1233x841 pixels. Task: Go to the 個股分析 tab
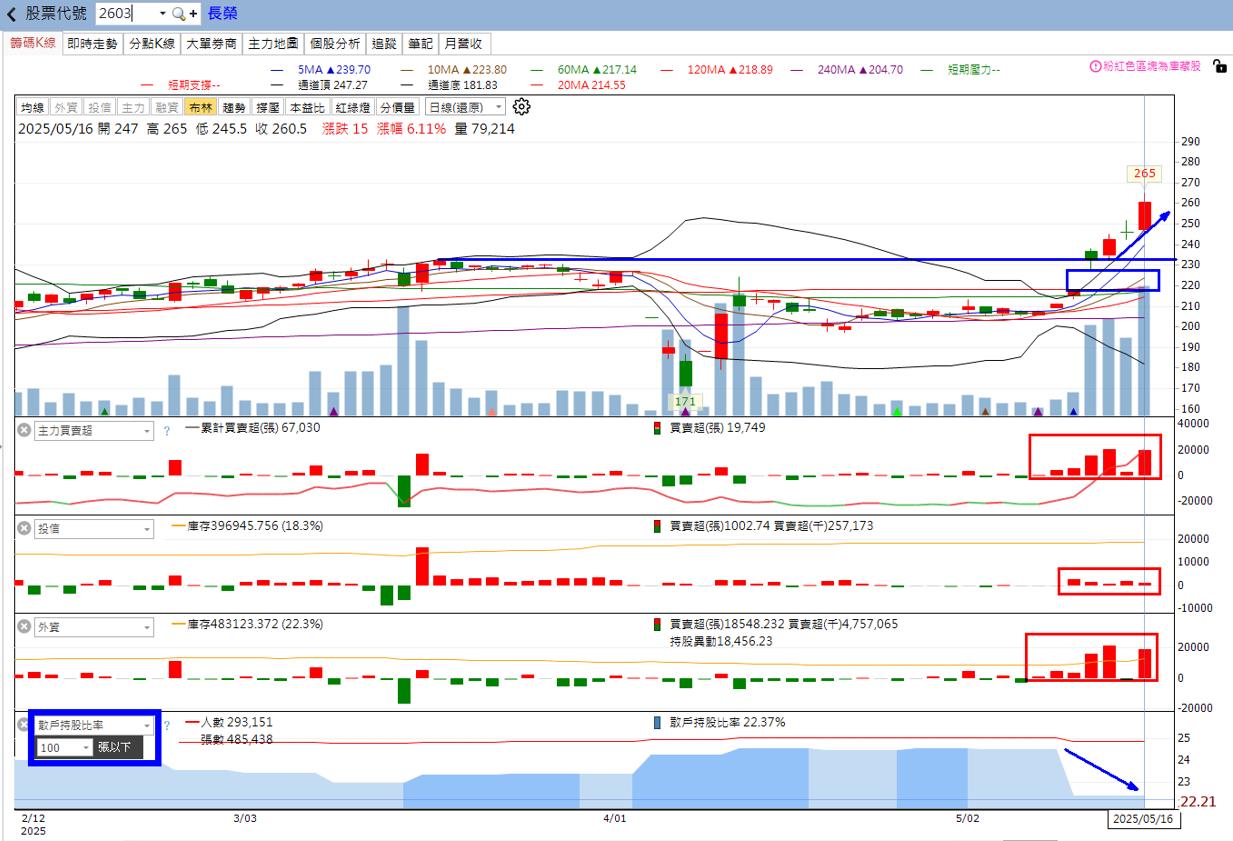click(335, 44)
